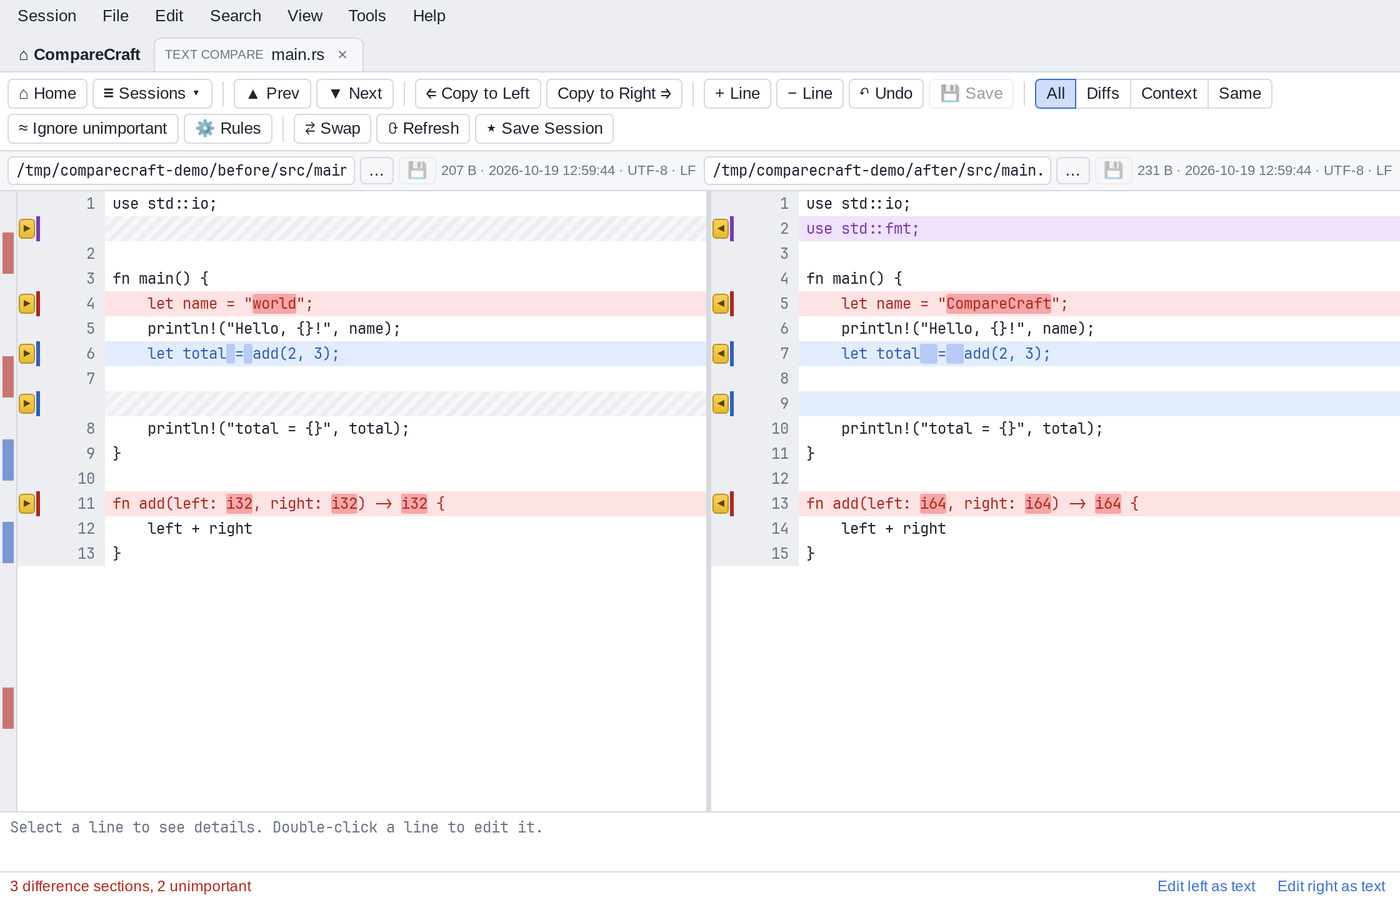This screenshot has height=900, width=1400.
Task: Refresh the comparison
Action: pyautogui.click(x=423, y=128)
